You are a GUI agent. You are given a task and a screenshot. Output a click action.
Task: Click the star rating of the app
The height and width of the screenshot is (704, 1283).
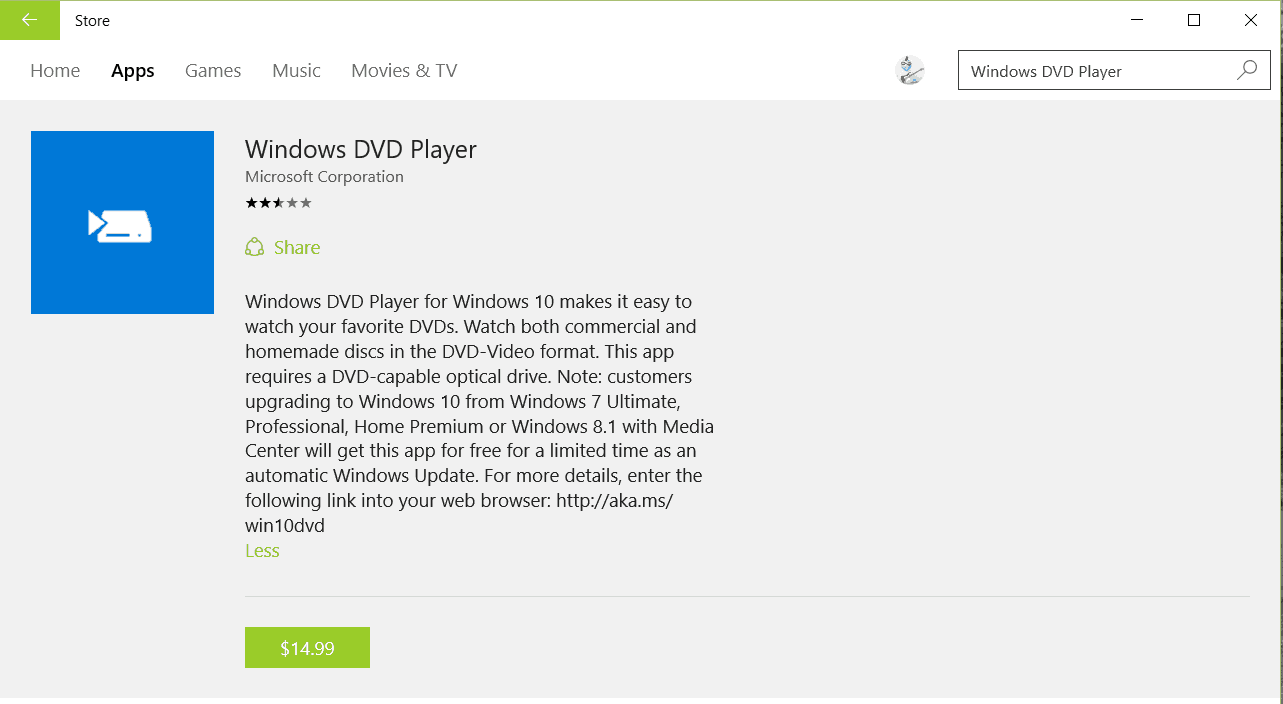pyautogui.click(x=278, y=203)
